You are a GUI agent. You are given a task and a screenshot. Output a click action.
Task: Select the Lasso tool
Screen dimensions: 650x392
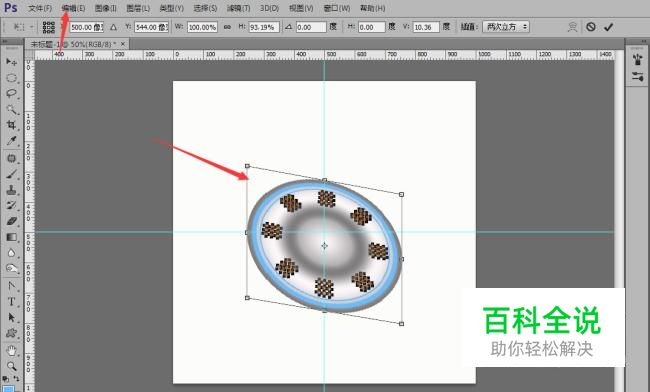click(x=11, y=94)
